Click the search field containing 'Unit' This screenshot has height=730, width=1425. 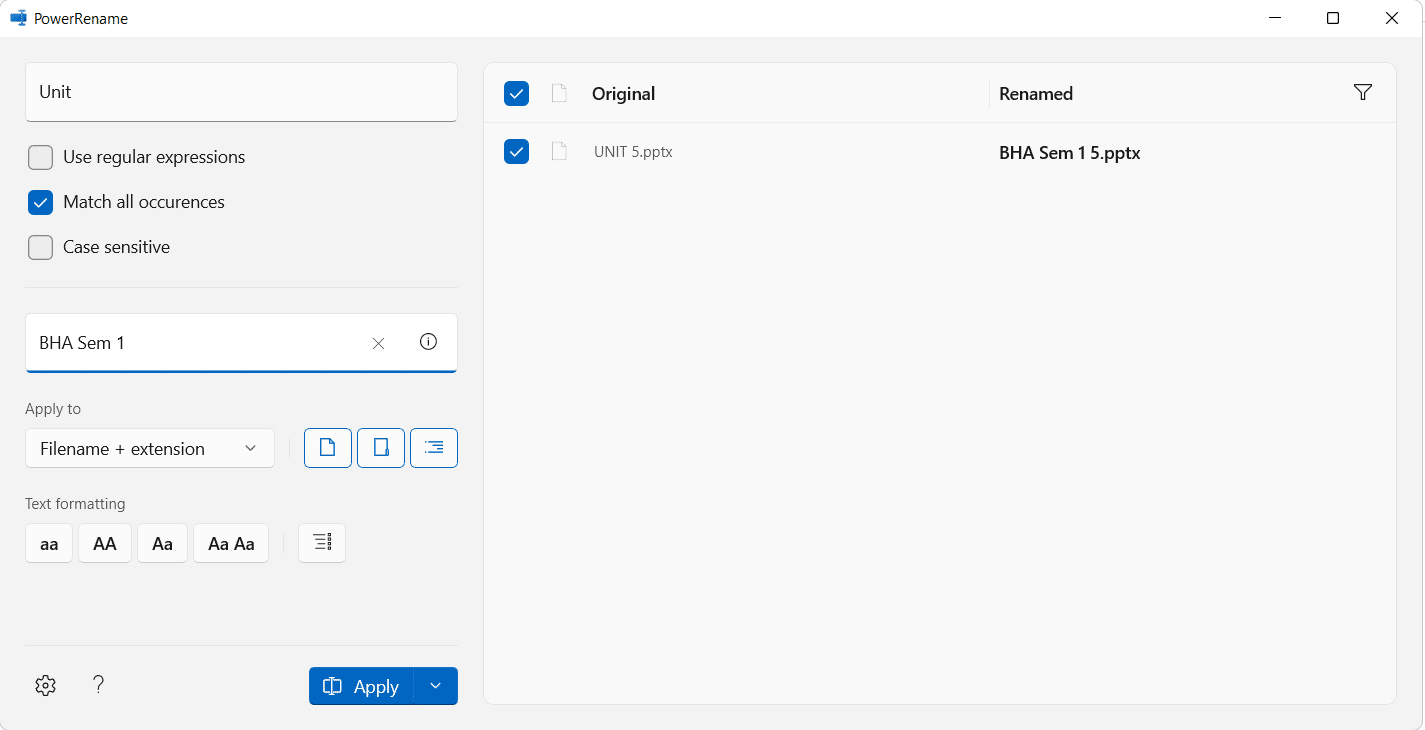point(241,92)
